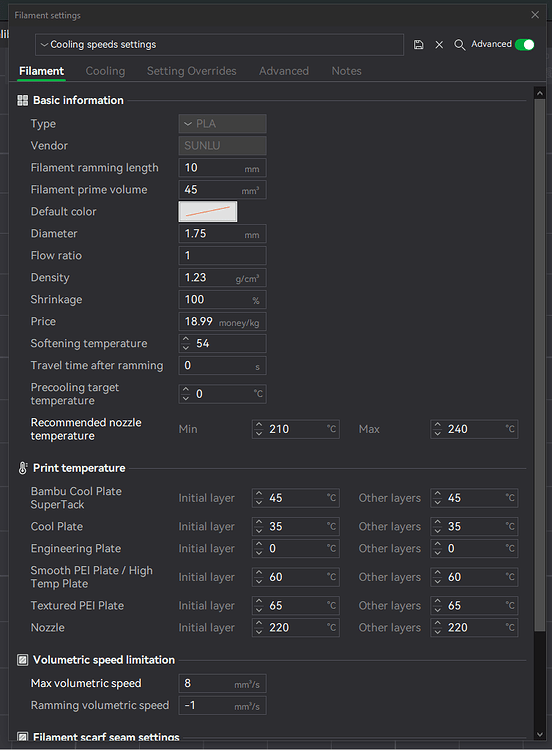Click the Print temperature thermometer icon
552x750 pixels.
[x=22, y=468]
